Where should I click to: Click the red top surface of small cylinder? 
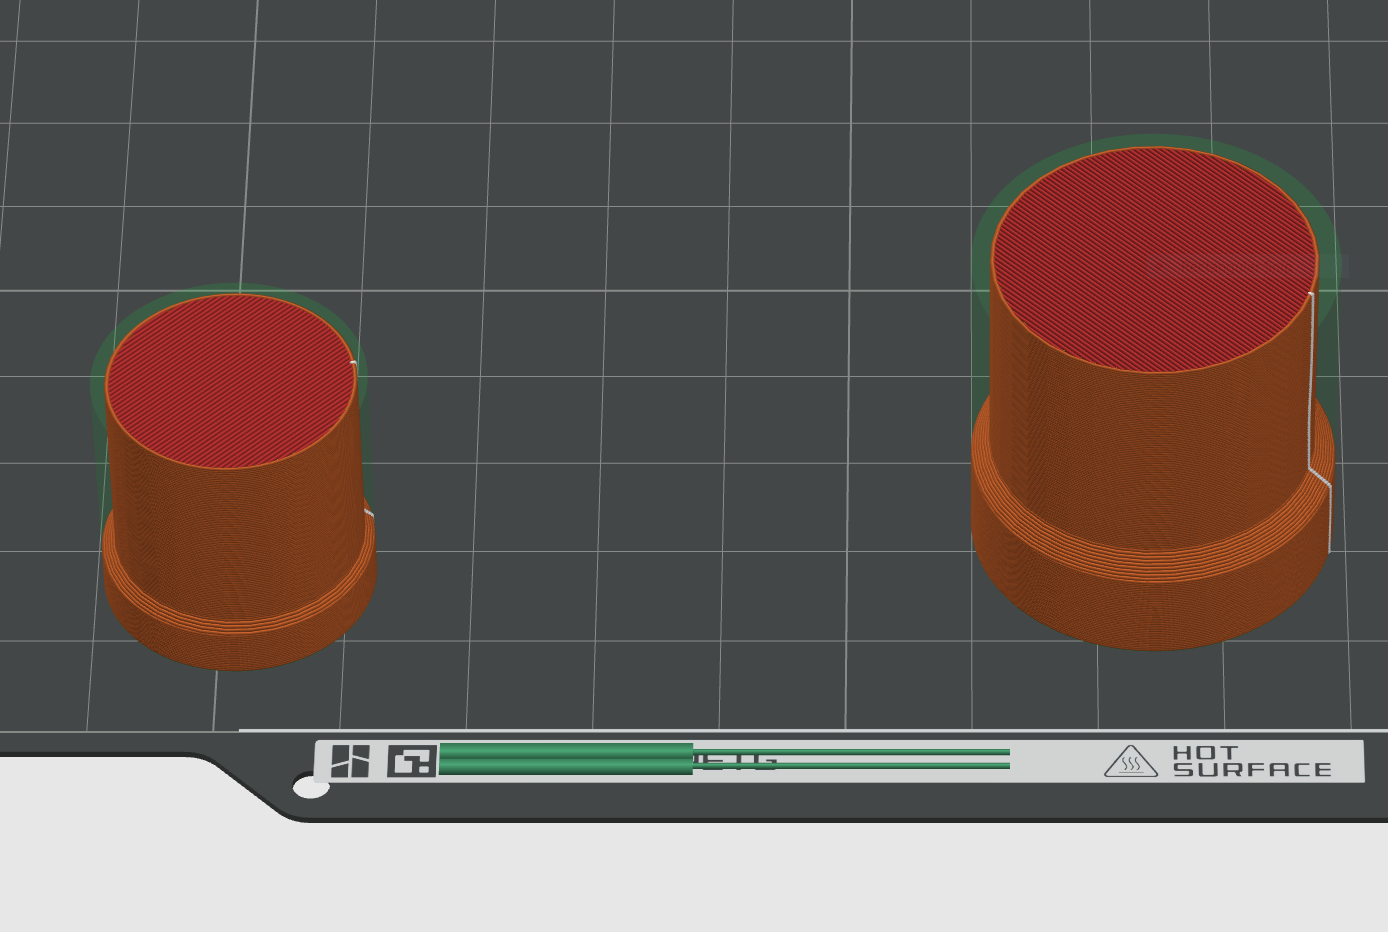tap(231, 381)
